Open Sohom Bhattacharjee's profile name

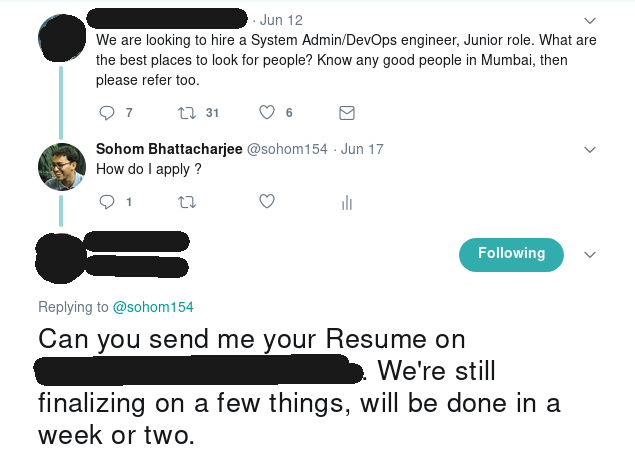(x=169, y=149)
